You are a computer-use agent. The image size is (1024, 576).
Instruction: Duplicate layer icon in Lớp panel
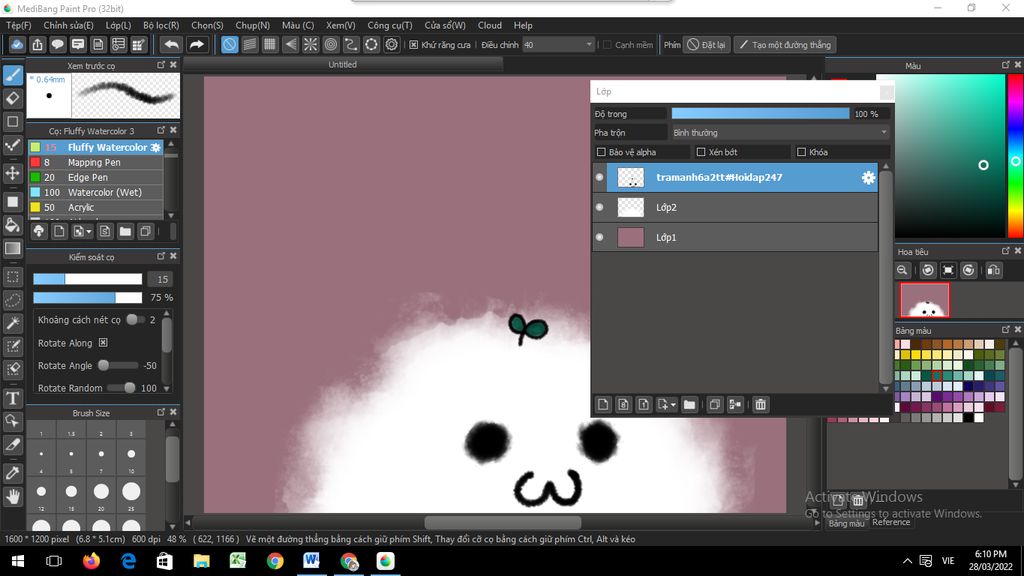pos(714,405)
